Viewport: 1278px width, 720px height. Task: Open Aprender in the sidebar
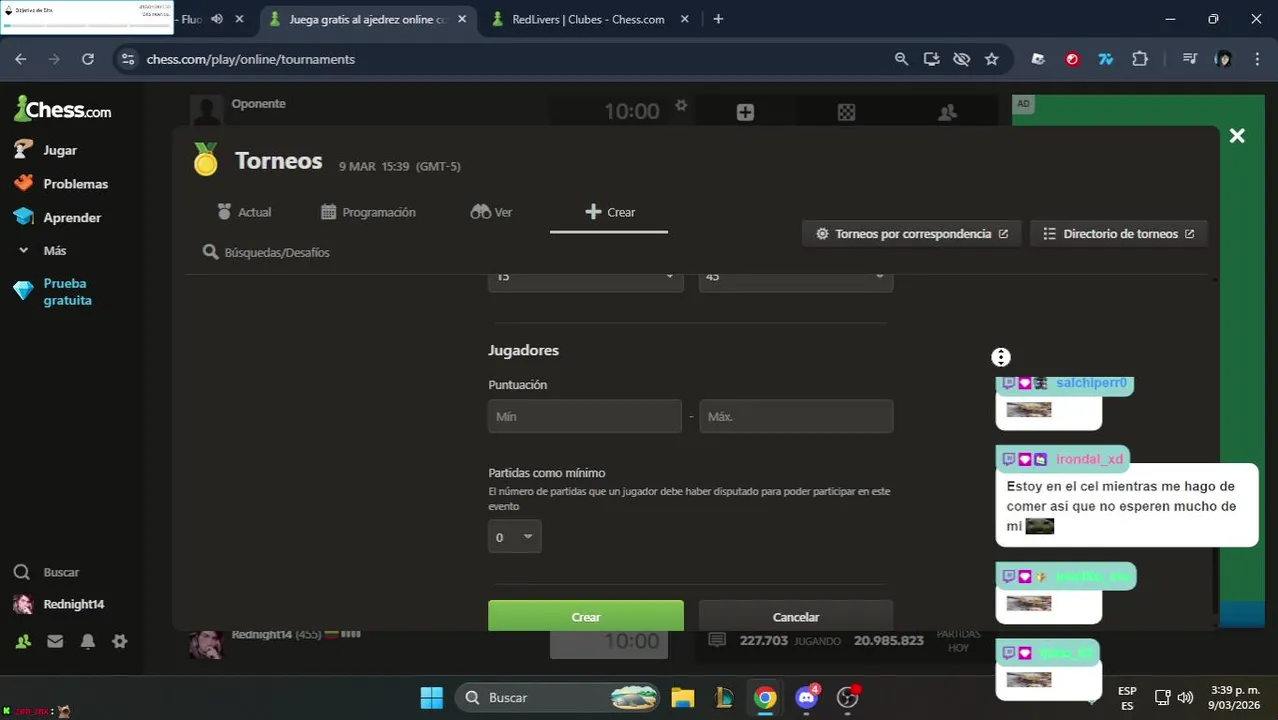point(72,217)
